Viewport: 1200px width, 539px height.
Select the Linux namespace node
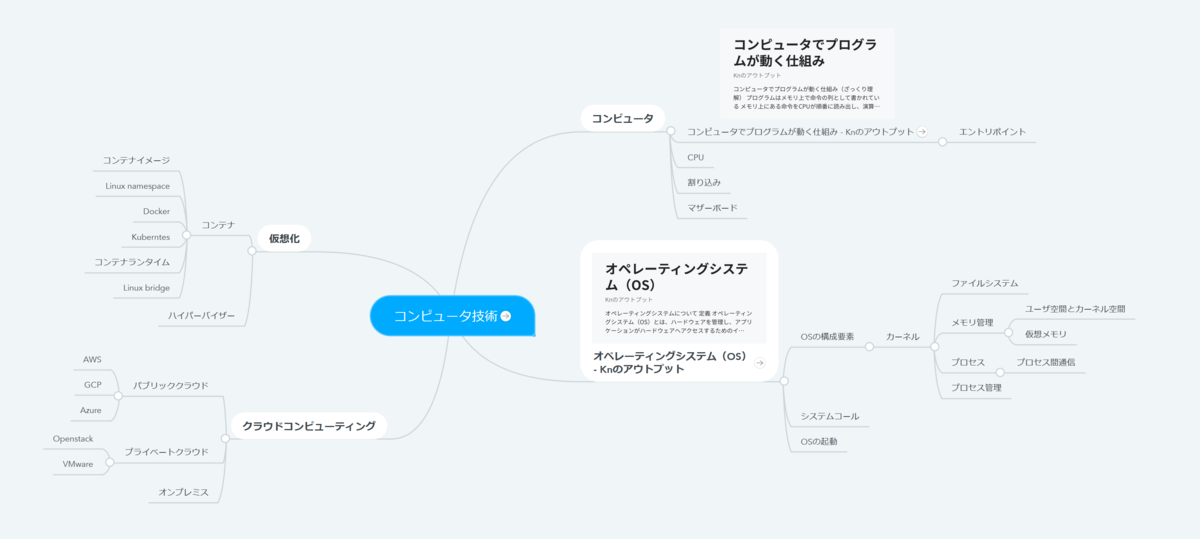(138, 186)
